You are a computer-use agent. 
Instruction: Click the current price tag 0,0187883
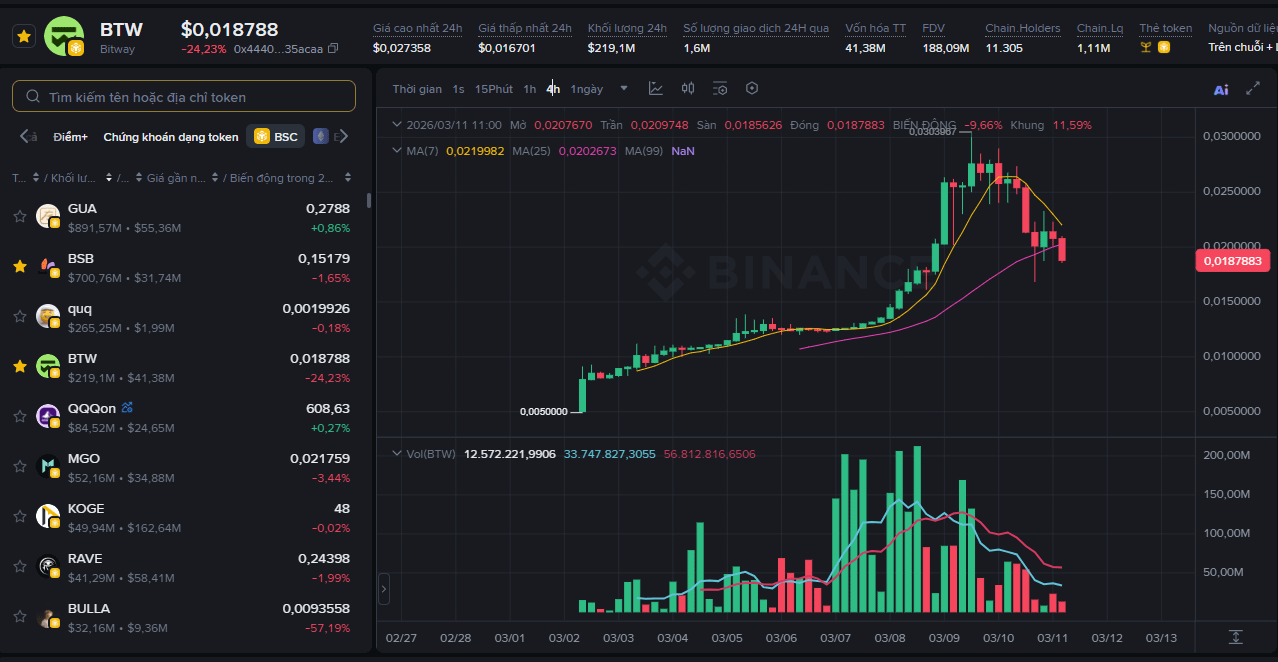click(x=1232, y=261)
